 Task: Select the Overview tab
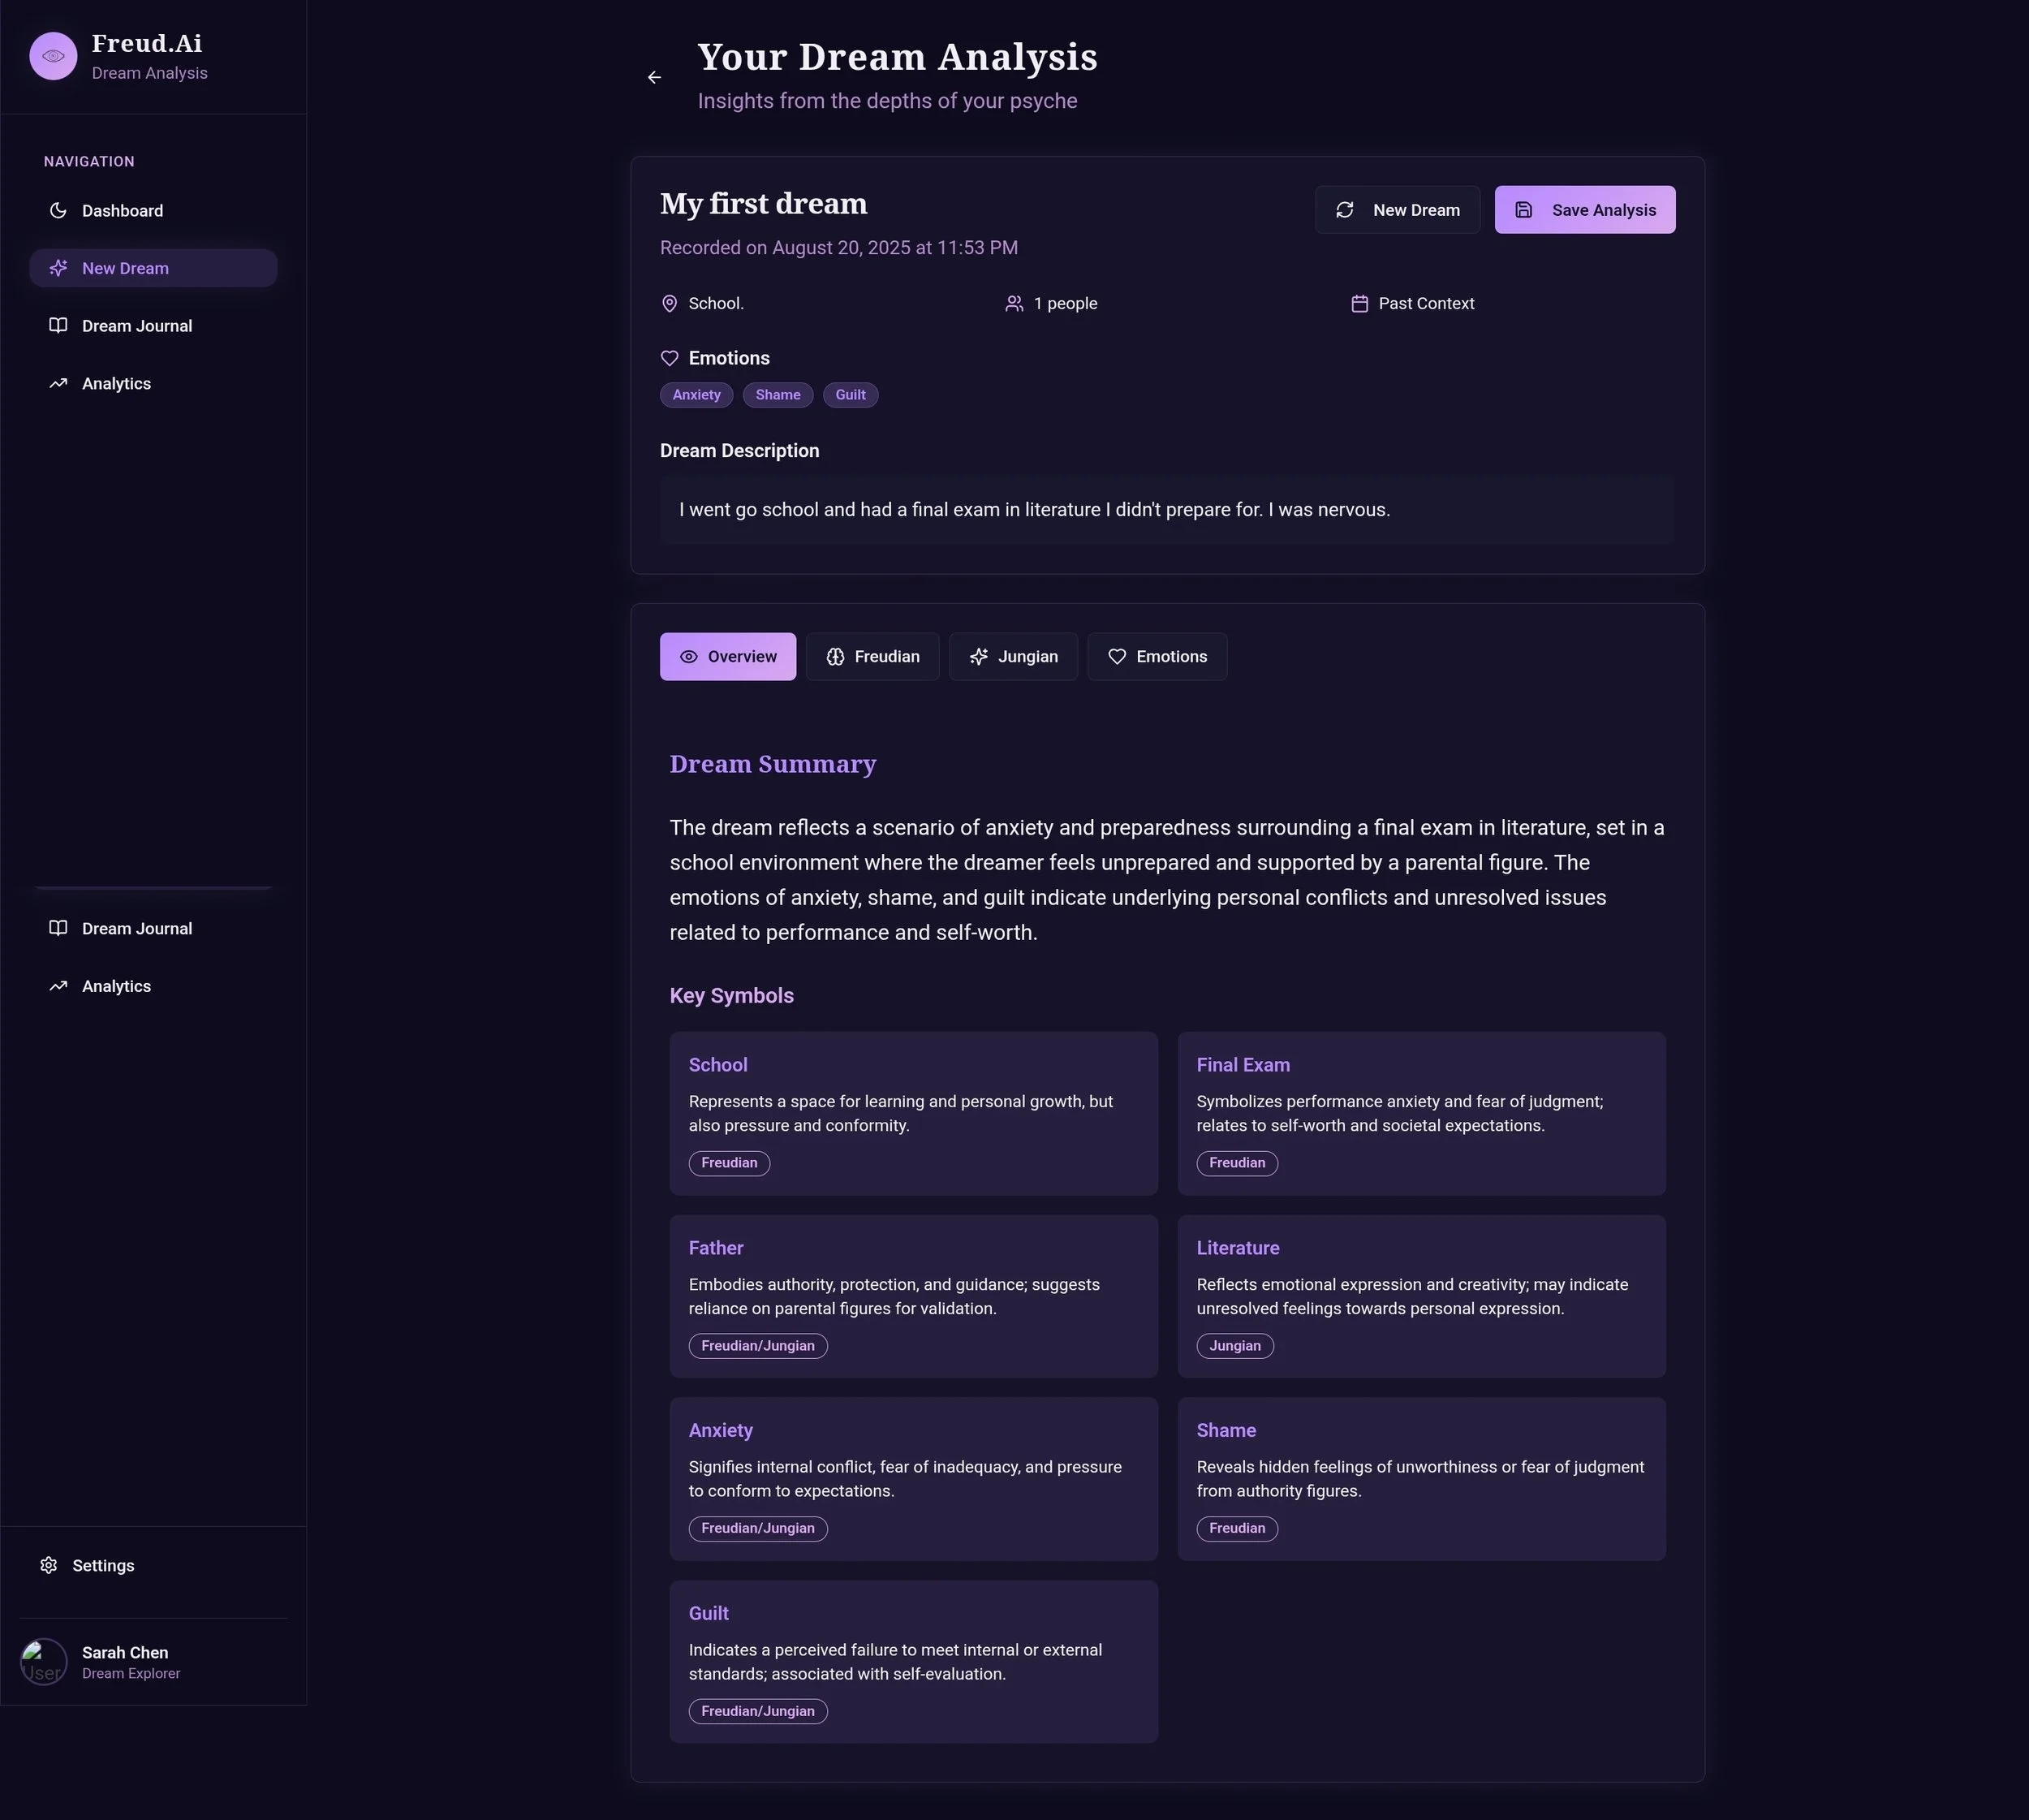click(x=727, y=656)
